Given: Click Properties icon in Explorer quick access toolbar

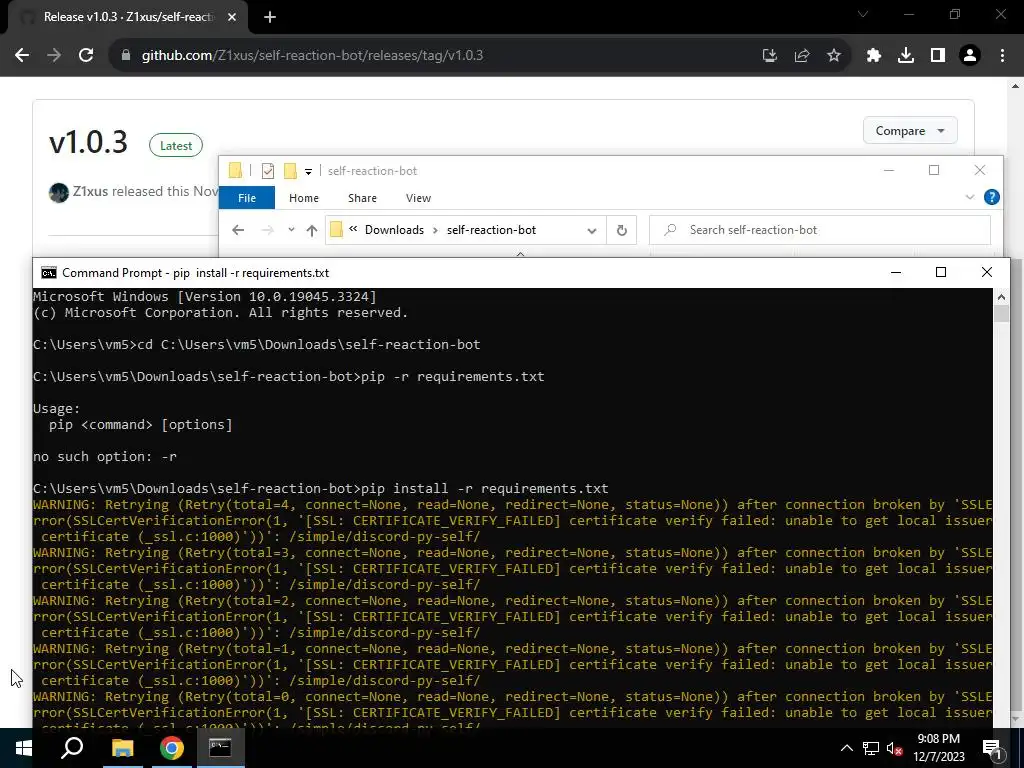Looking at the screenshot, I should (268, 171).
